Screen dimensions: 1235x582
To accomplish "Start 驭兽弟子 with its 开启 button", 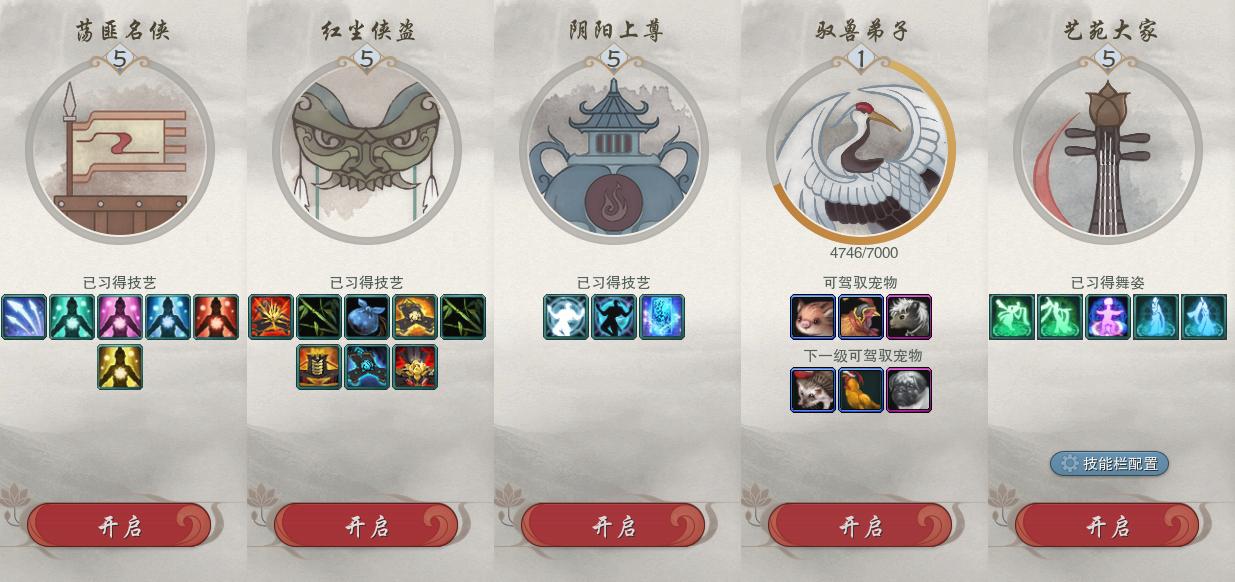I will [x=860, y=526].
